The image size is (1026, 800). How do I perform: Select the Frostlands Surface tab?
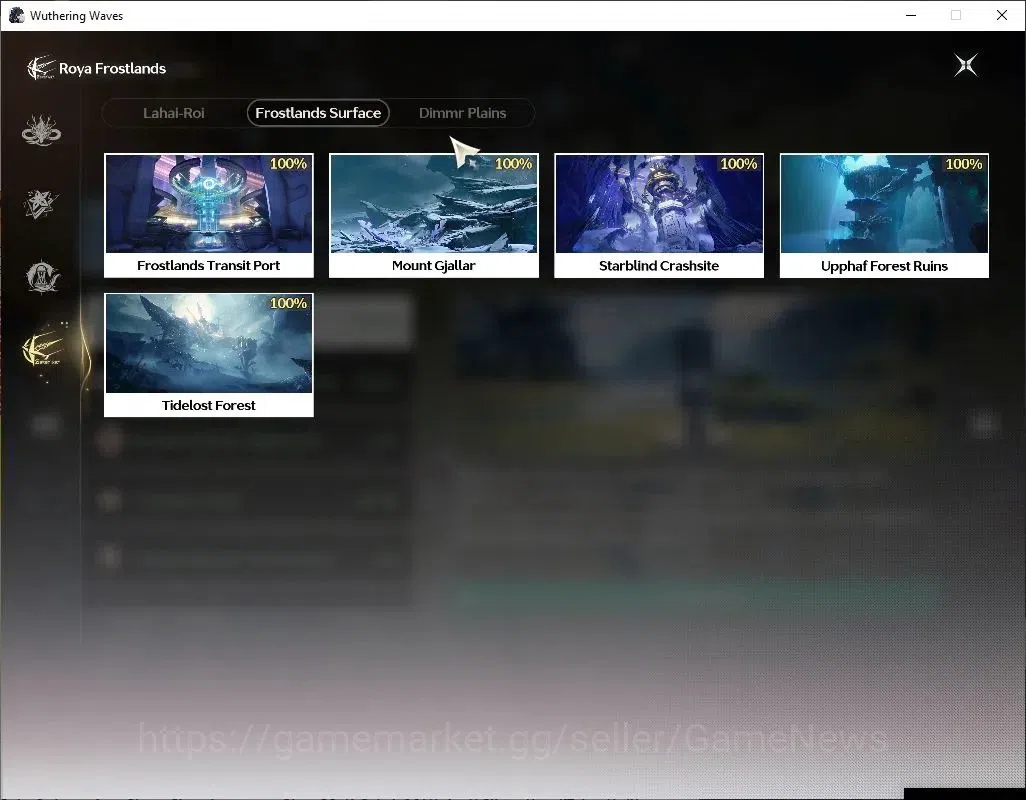pos(318,113)
